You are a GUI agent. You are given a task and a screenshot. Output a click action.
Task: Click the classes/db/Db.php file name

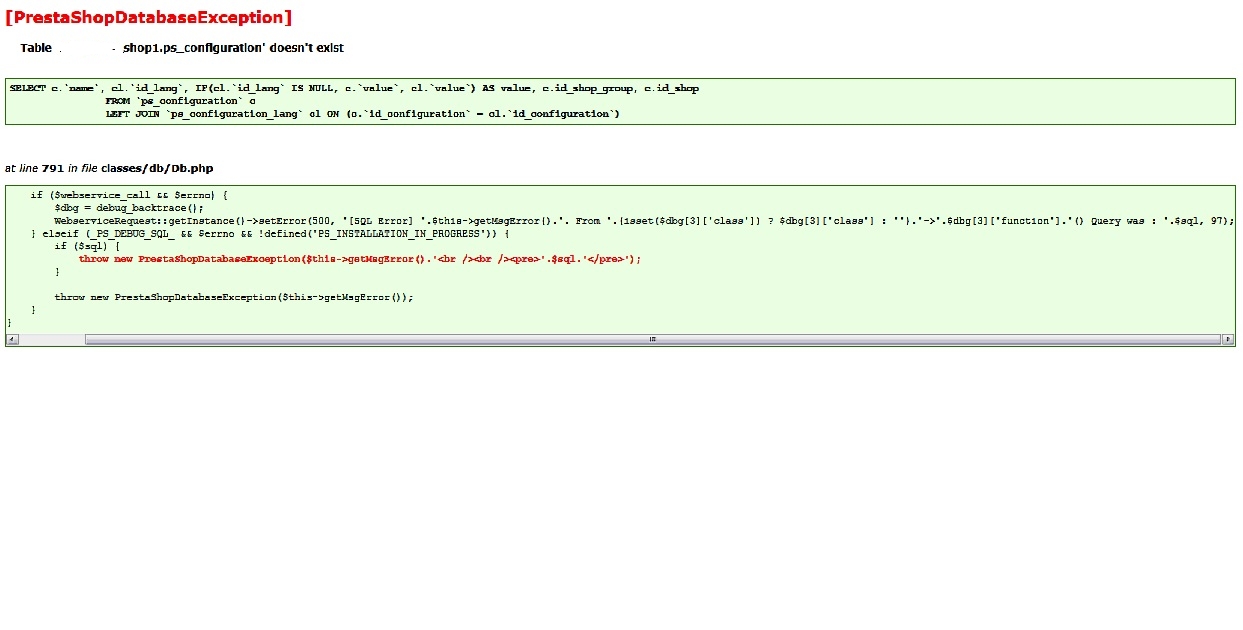(x=157, y=168)
